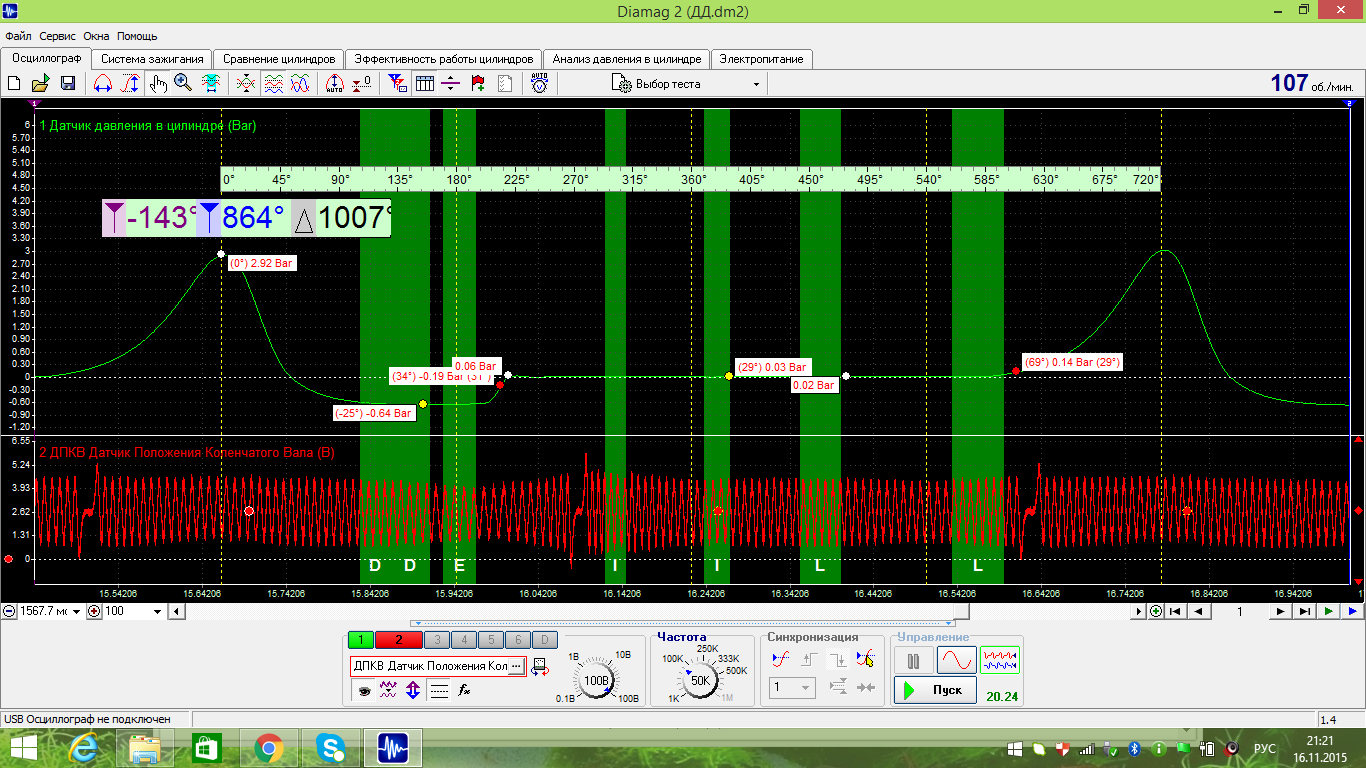The height and width of the screenshot is (768, 1366).
Task: Toggle channel visibility with the eye icon
Action: [x=363, y=690]
